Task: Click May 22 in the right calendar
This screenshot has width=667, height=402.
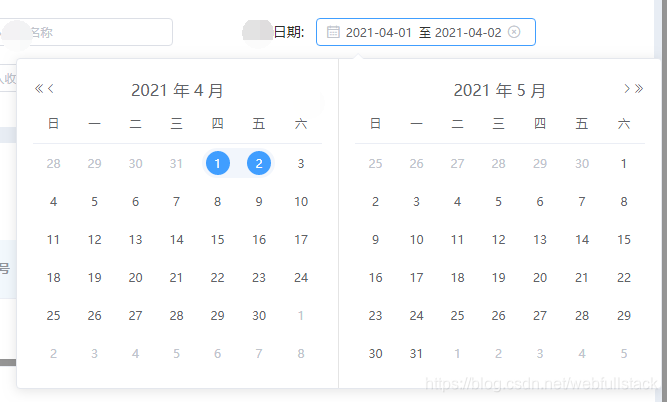Action: 624,278
